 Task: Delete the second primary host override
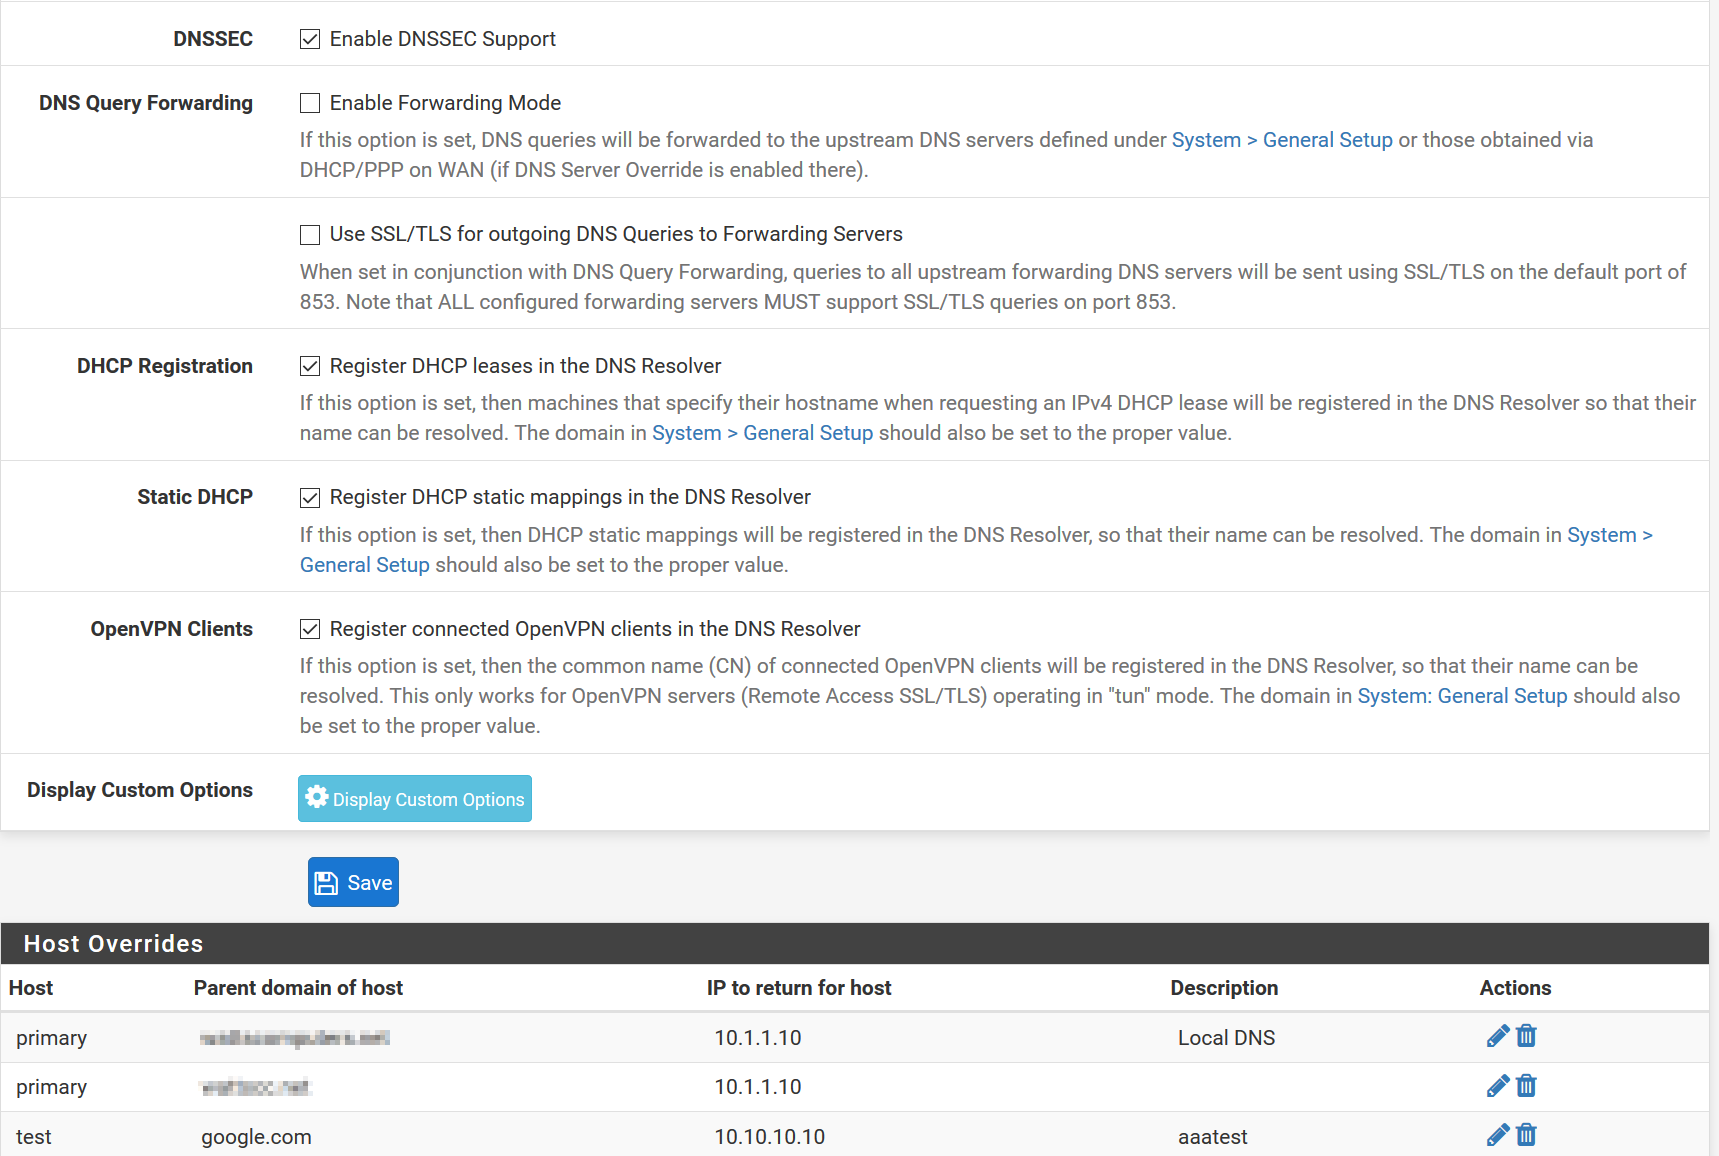point(1526,1086)
